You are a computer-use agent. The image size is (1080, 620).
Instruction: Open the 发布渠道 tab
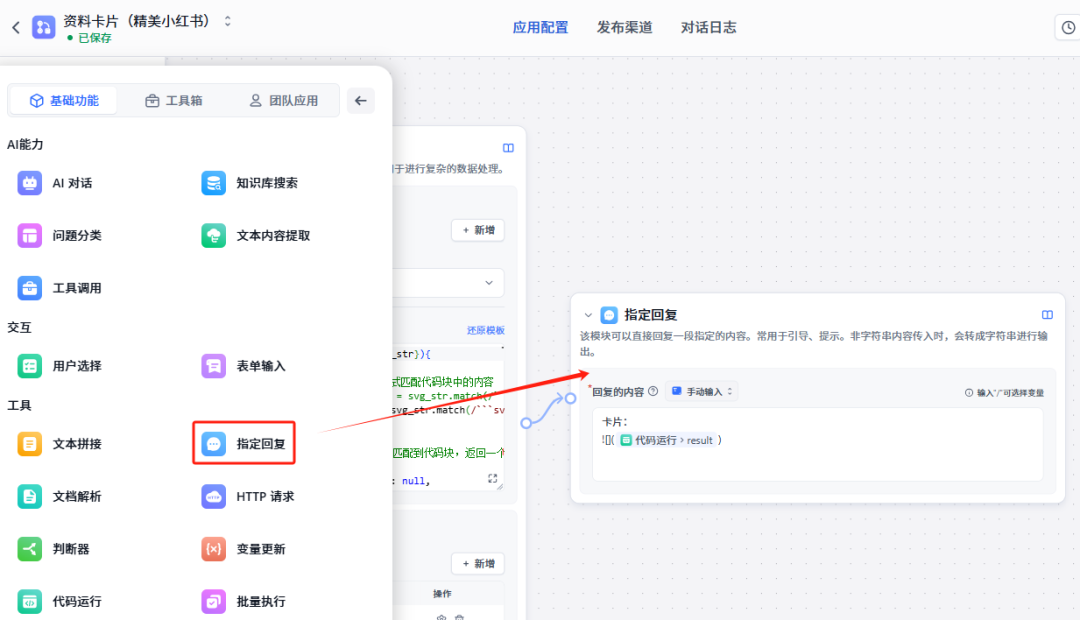click(625, 28)
